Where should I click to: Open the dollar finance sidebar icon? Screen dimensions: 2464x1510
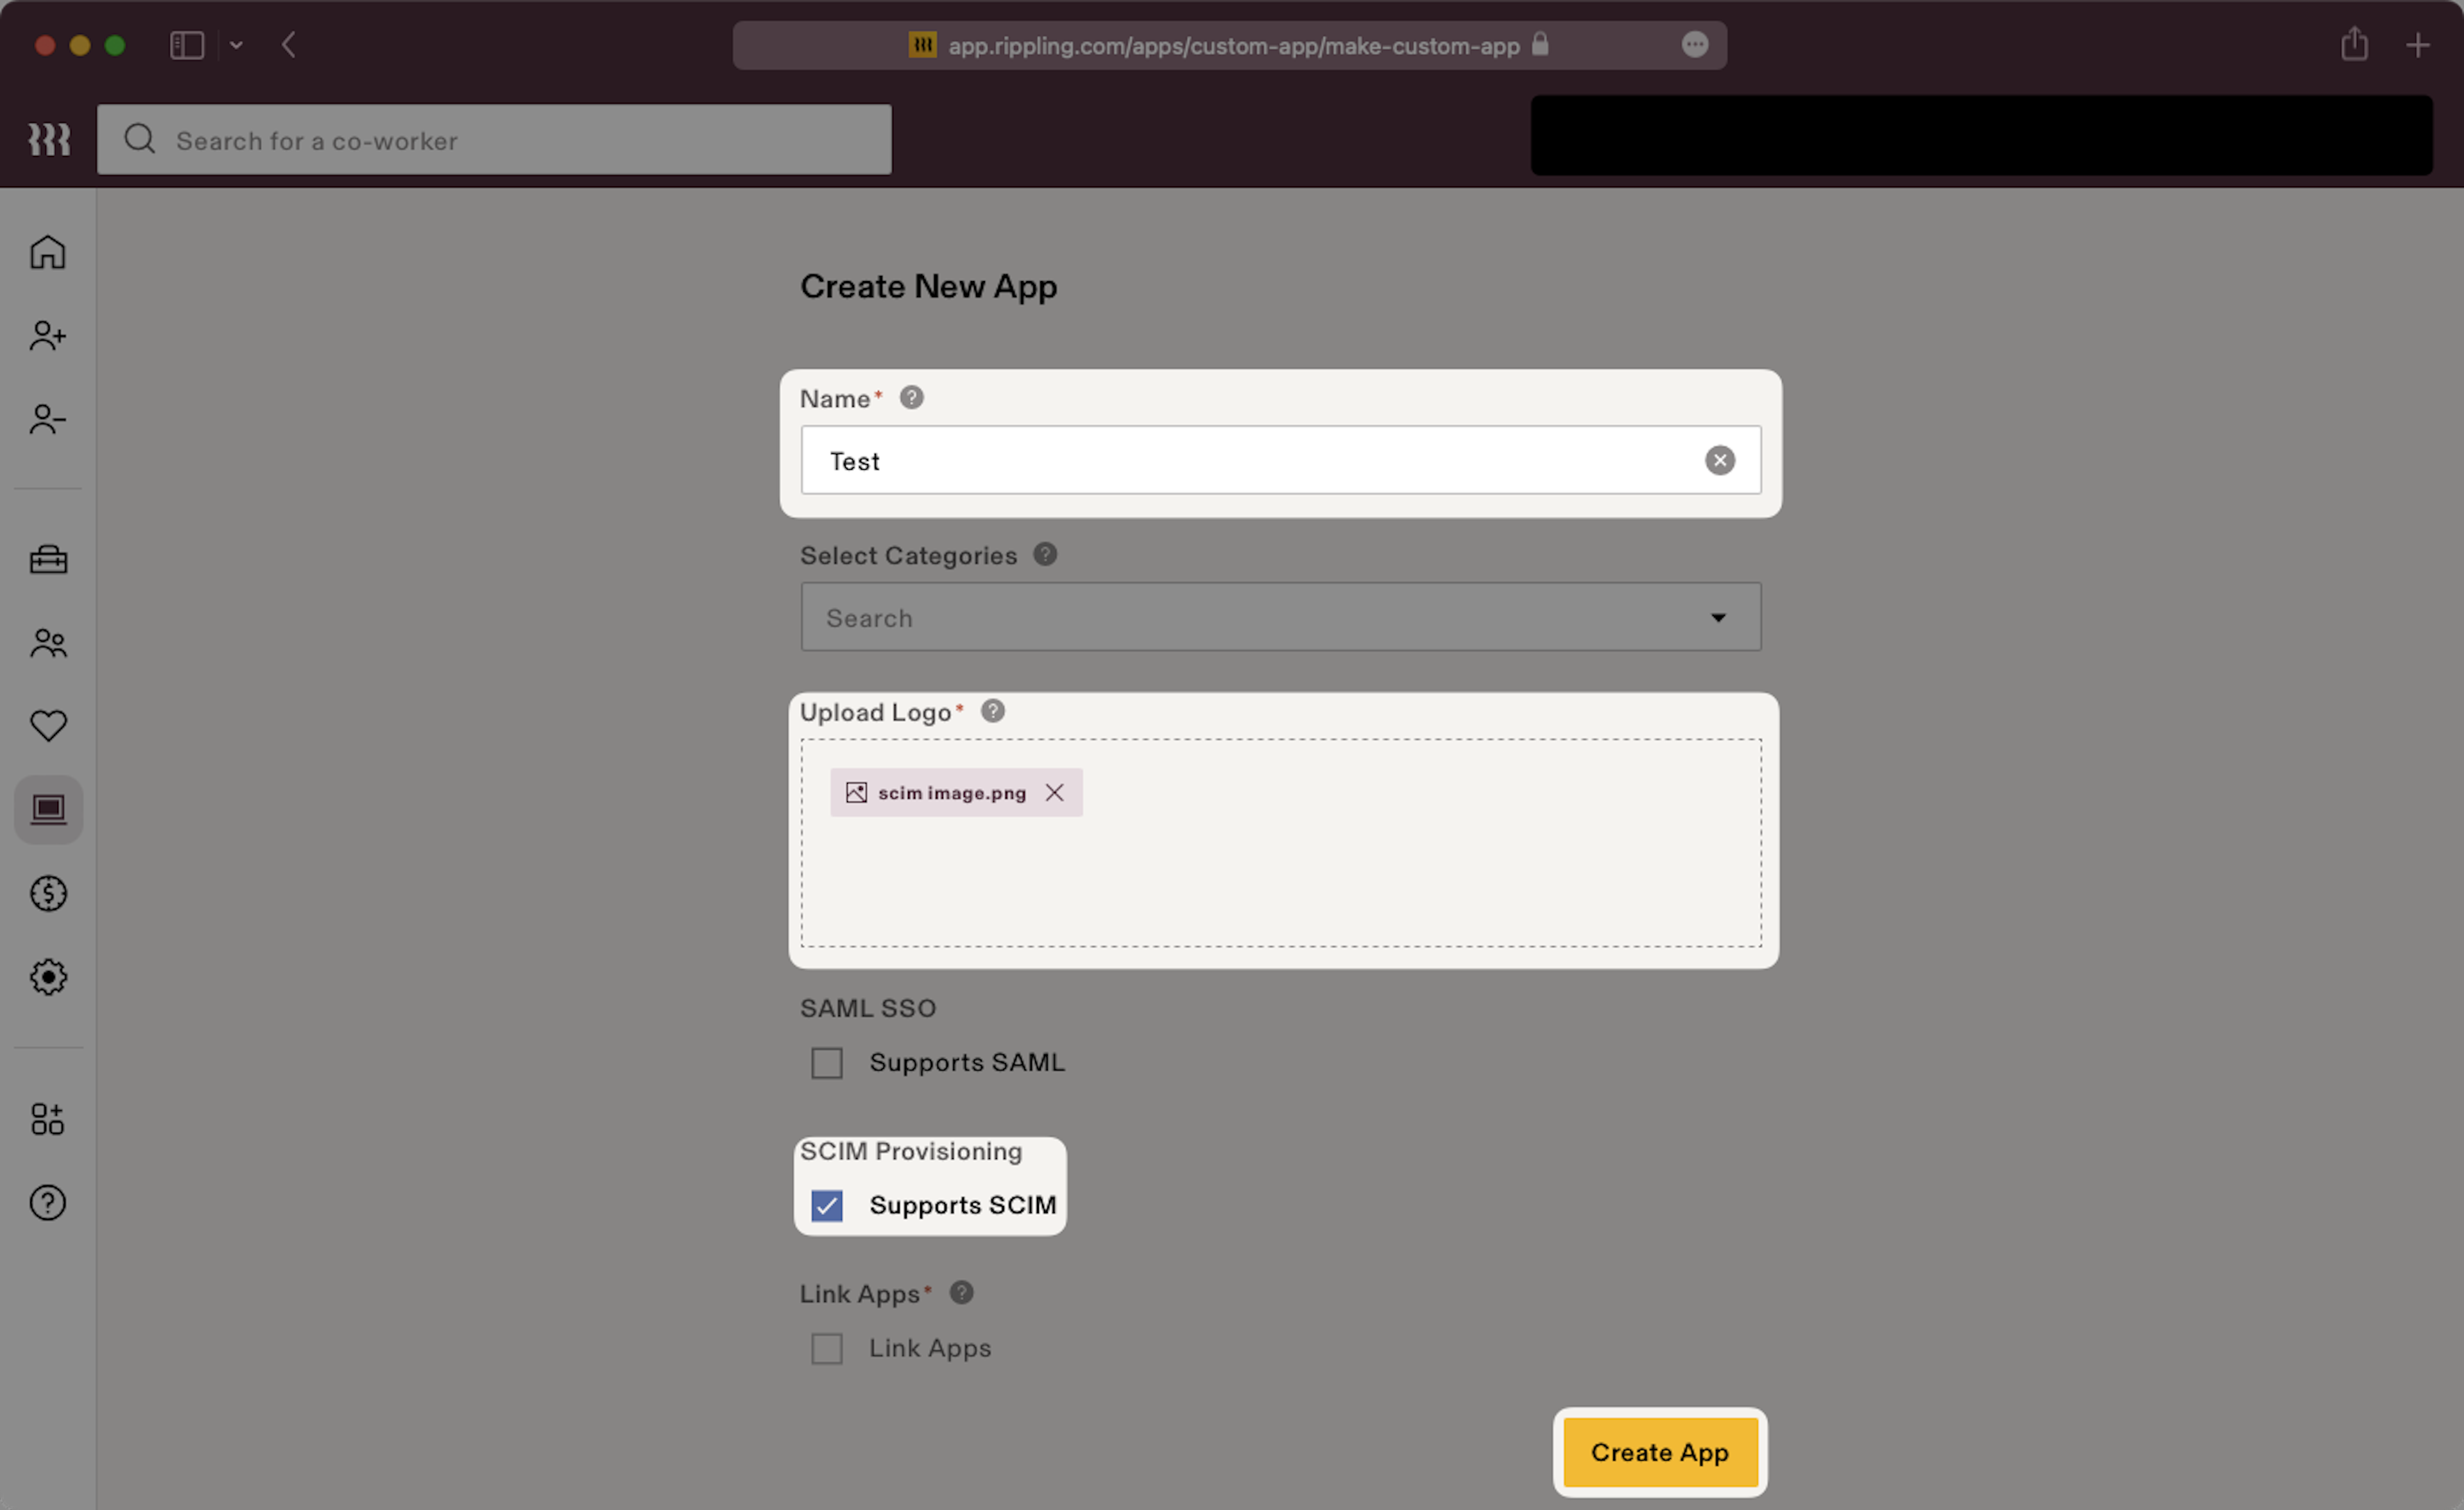tap(47, 893)
